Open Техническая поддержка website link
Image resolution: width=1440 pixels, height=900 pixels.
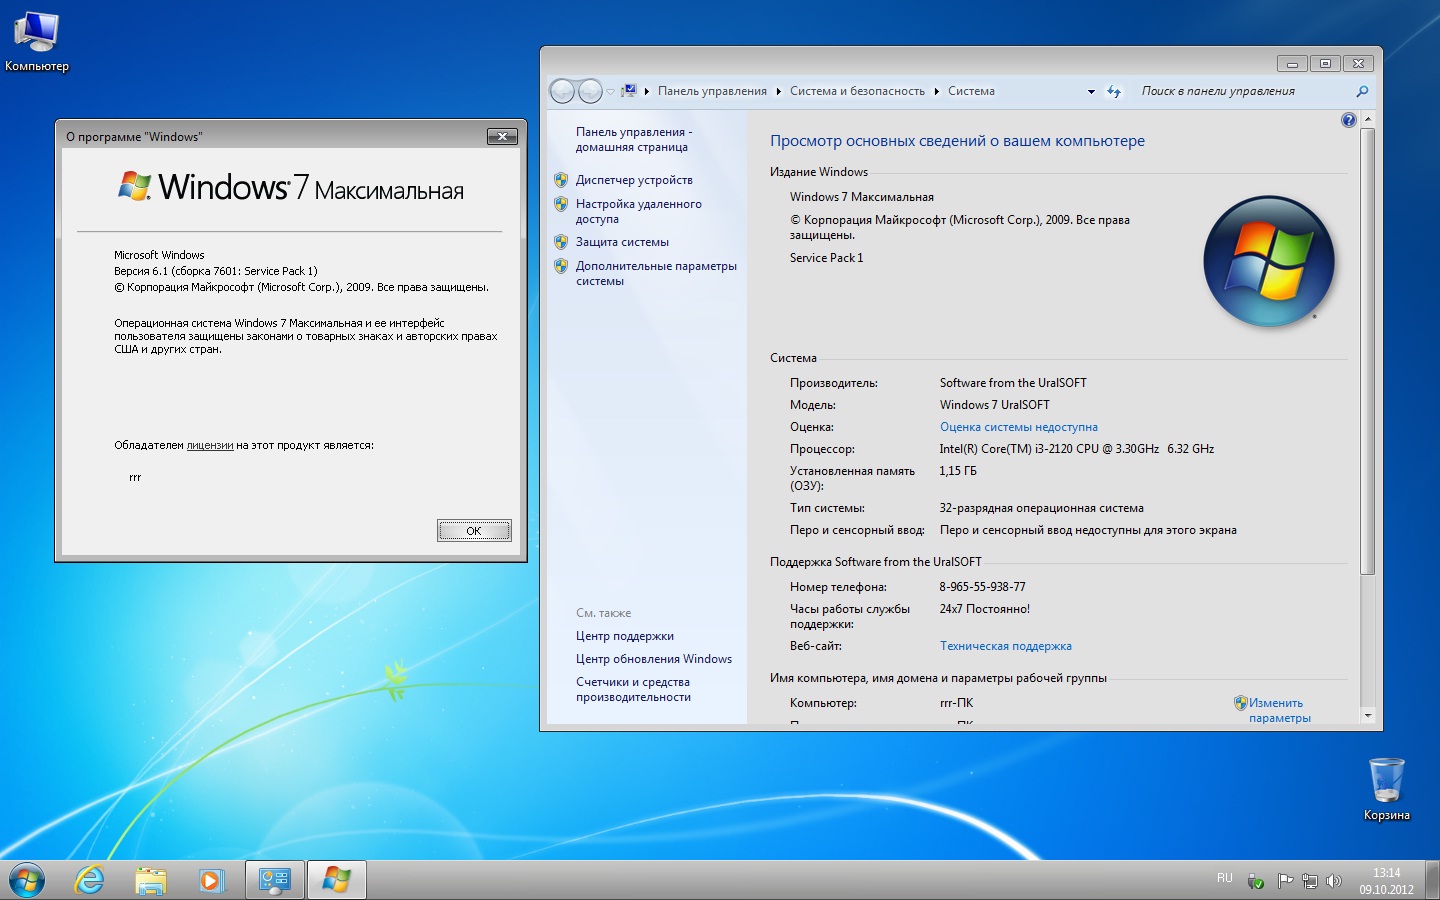point(1005,646)
